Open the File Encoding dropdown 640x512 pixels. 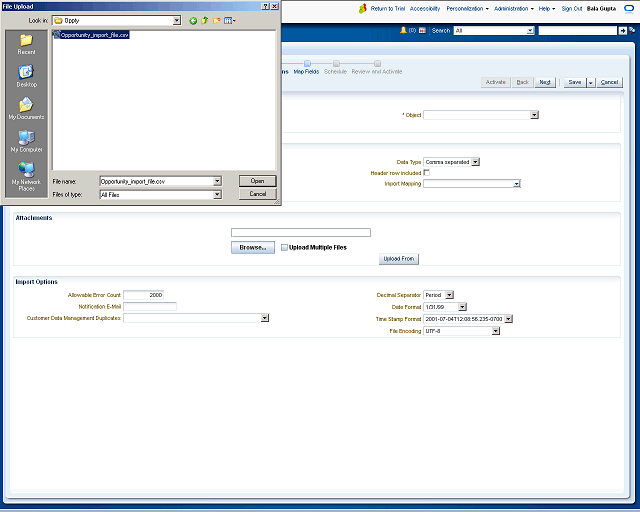(496, 331)
